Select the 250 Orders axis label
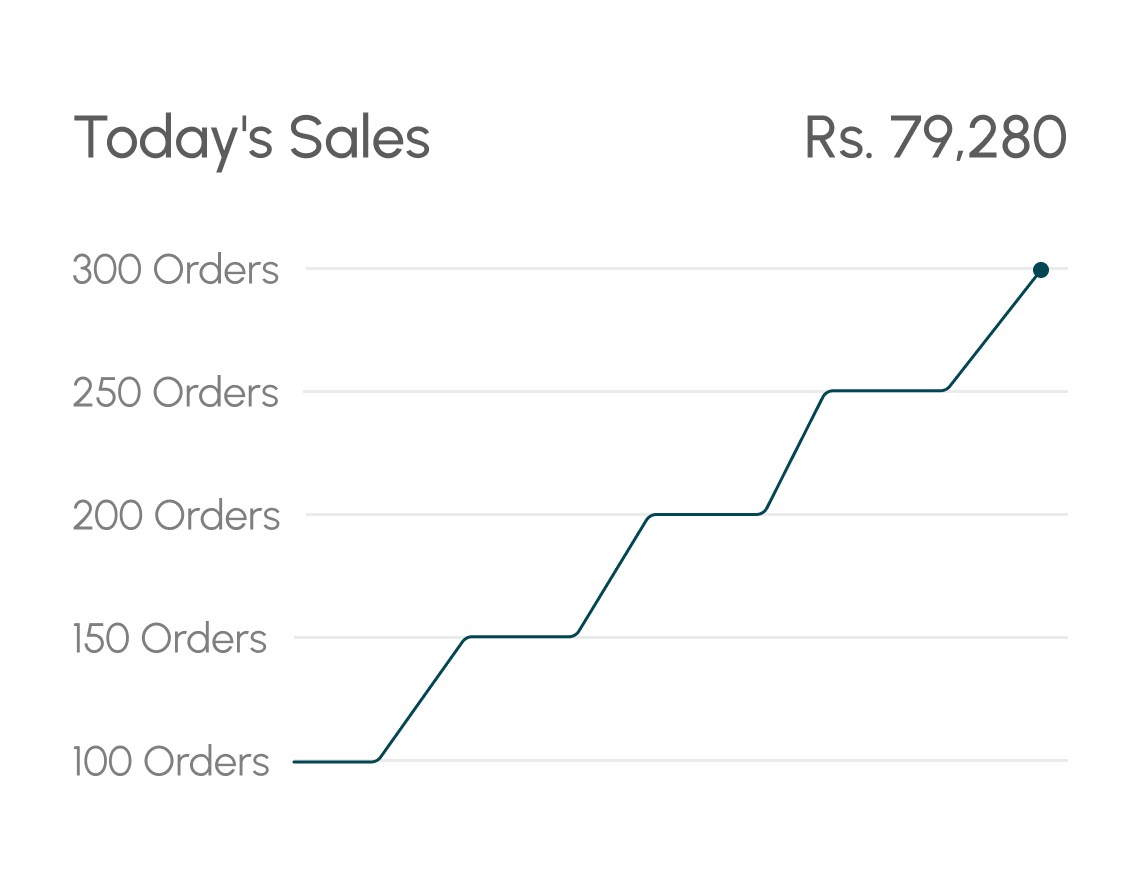 [175, 392]
